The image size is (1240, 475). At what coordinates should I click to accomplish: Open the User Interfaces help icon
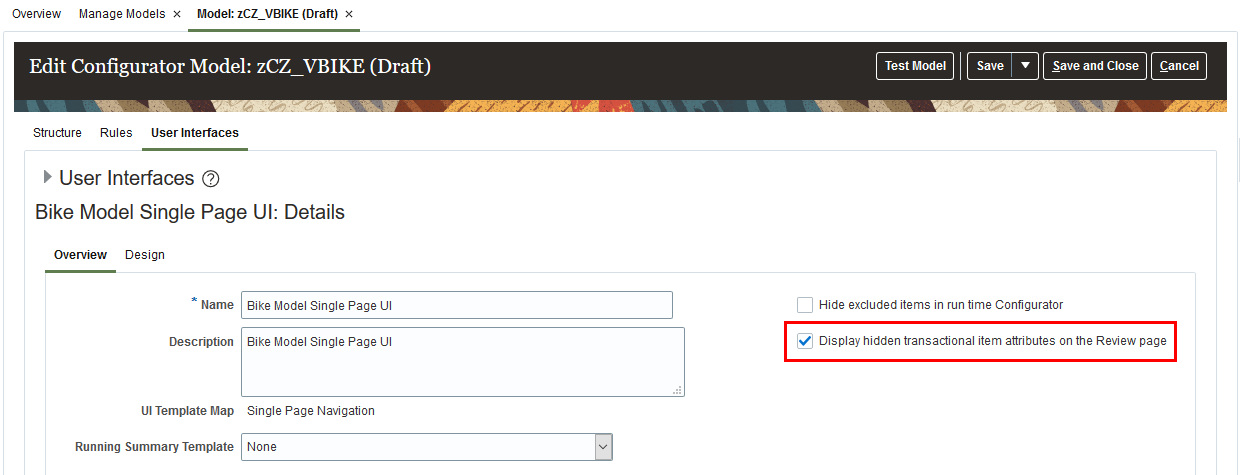210,179
